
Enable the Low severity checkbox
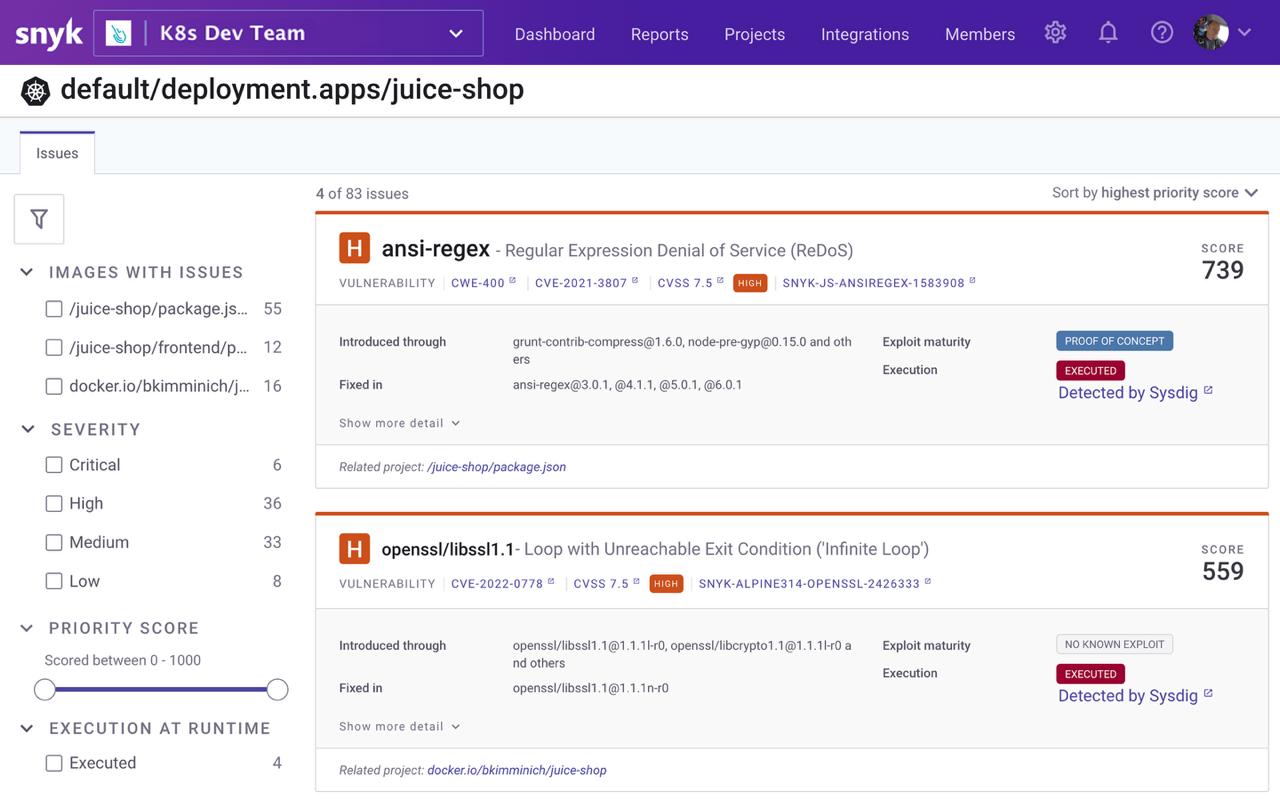click(x=54, y=581)
